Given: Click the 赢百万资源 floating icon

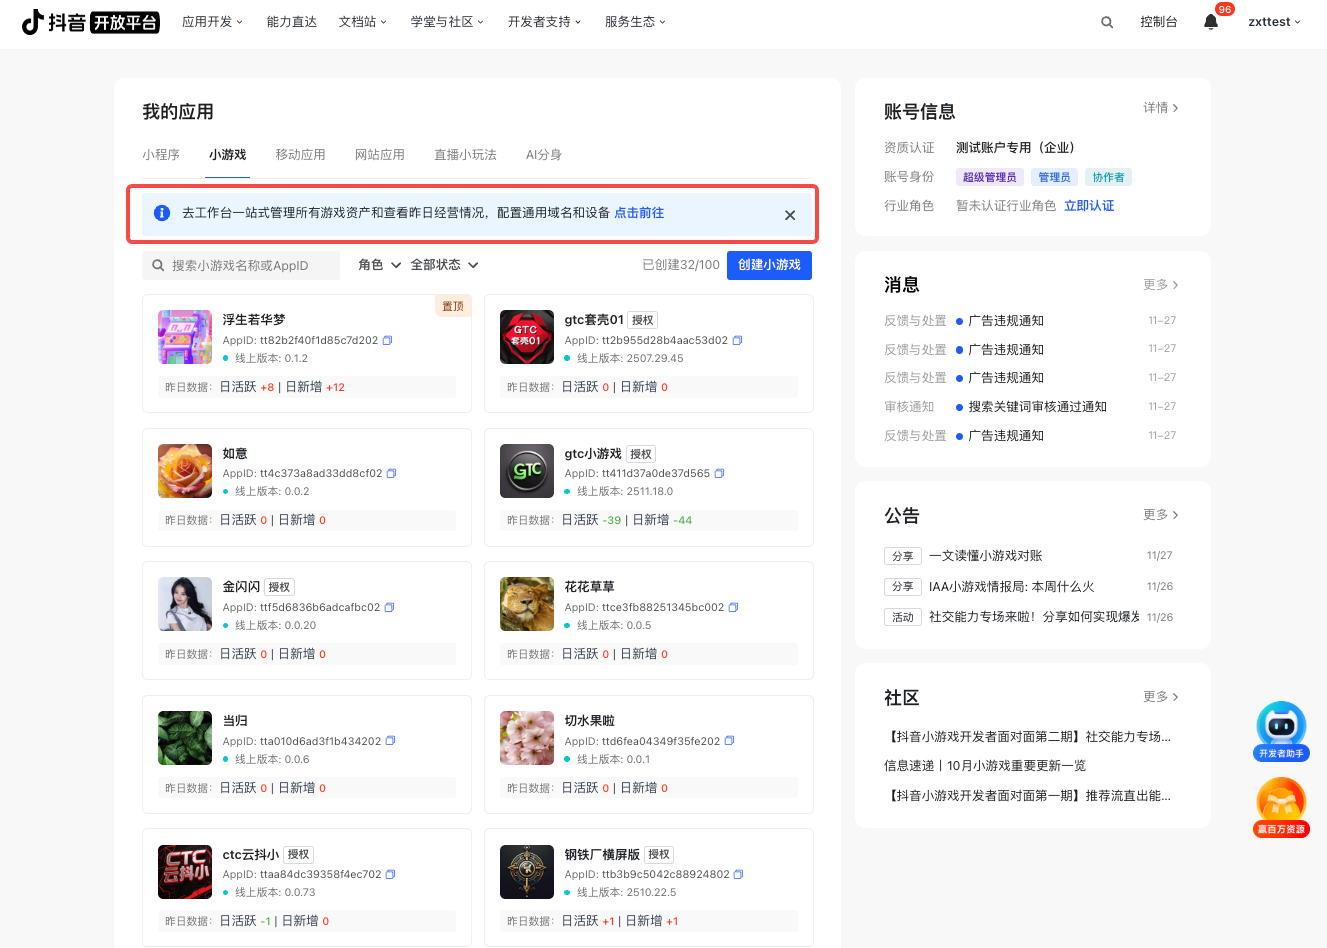Looking at the screenshot, I should 1281,806.
